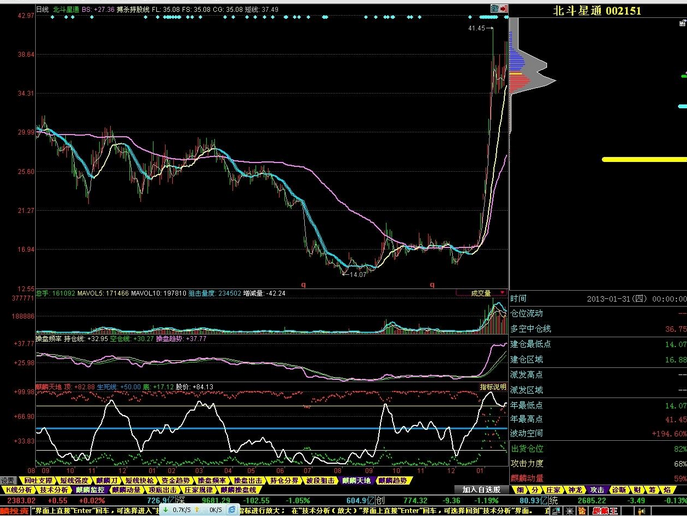Open the 麒麟监控 tab
687x516 pixels.
pyautogui.click(x=89, y=490)
